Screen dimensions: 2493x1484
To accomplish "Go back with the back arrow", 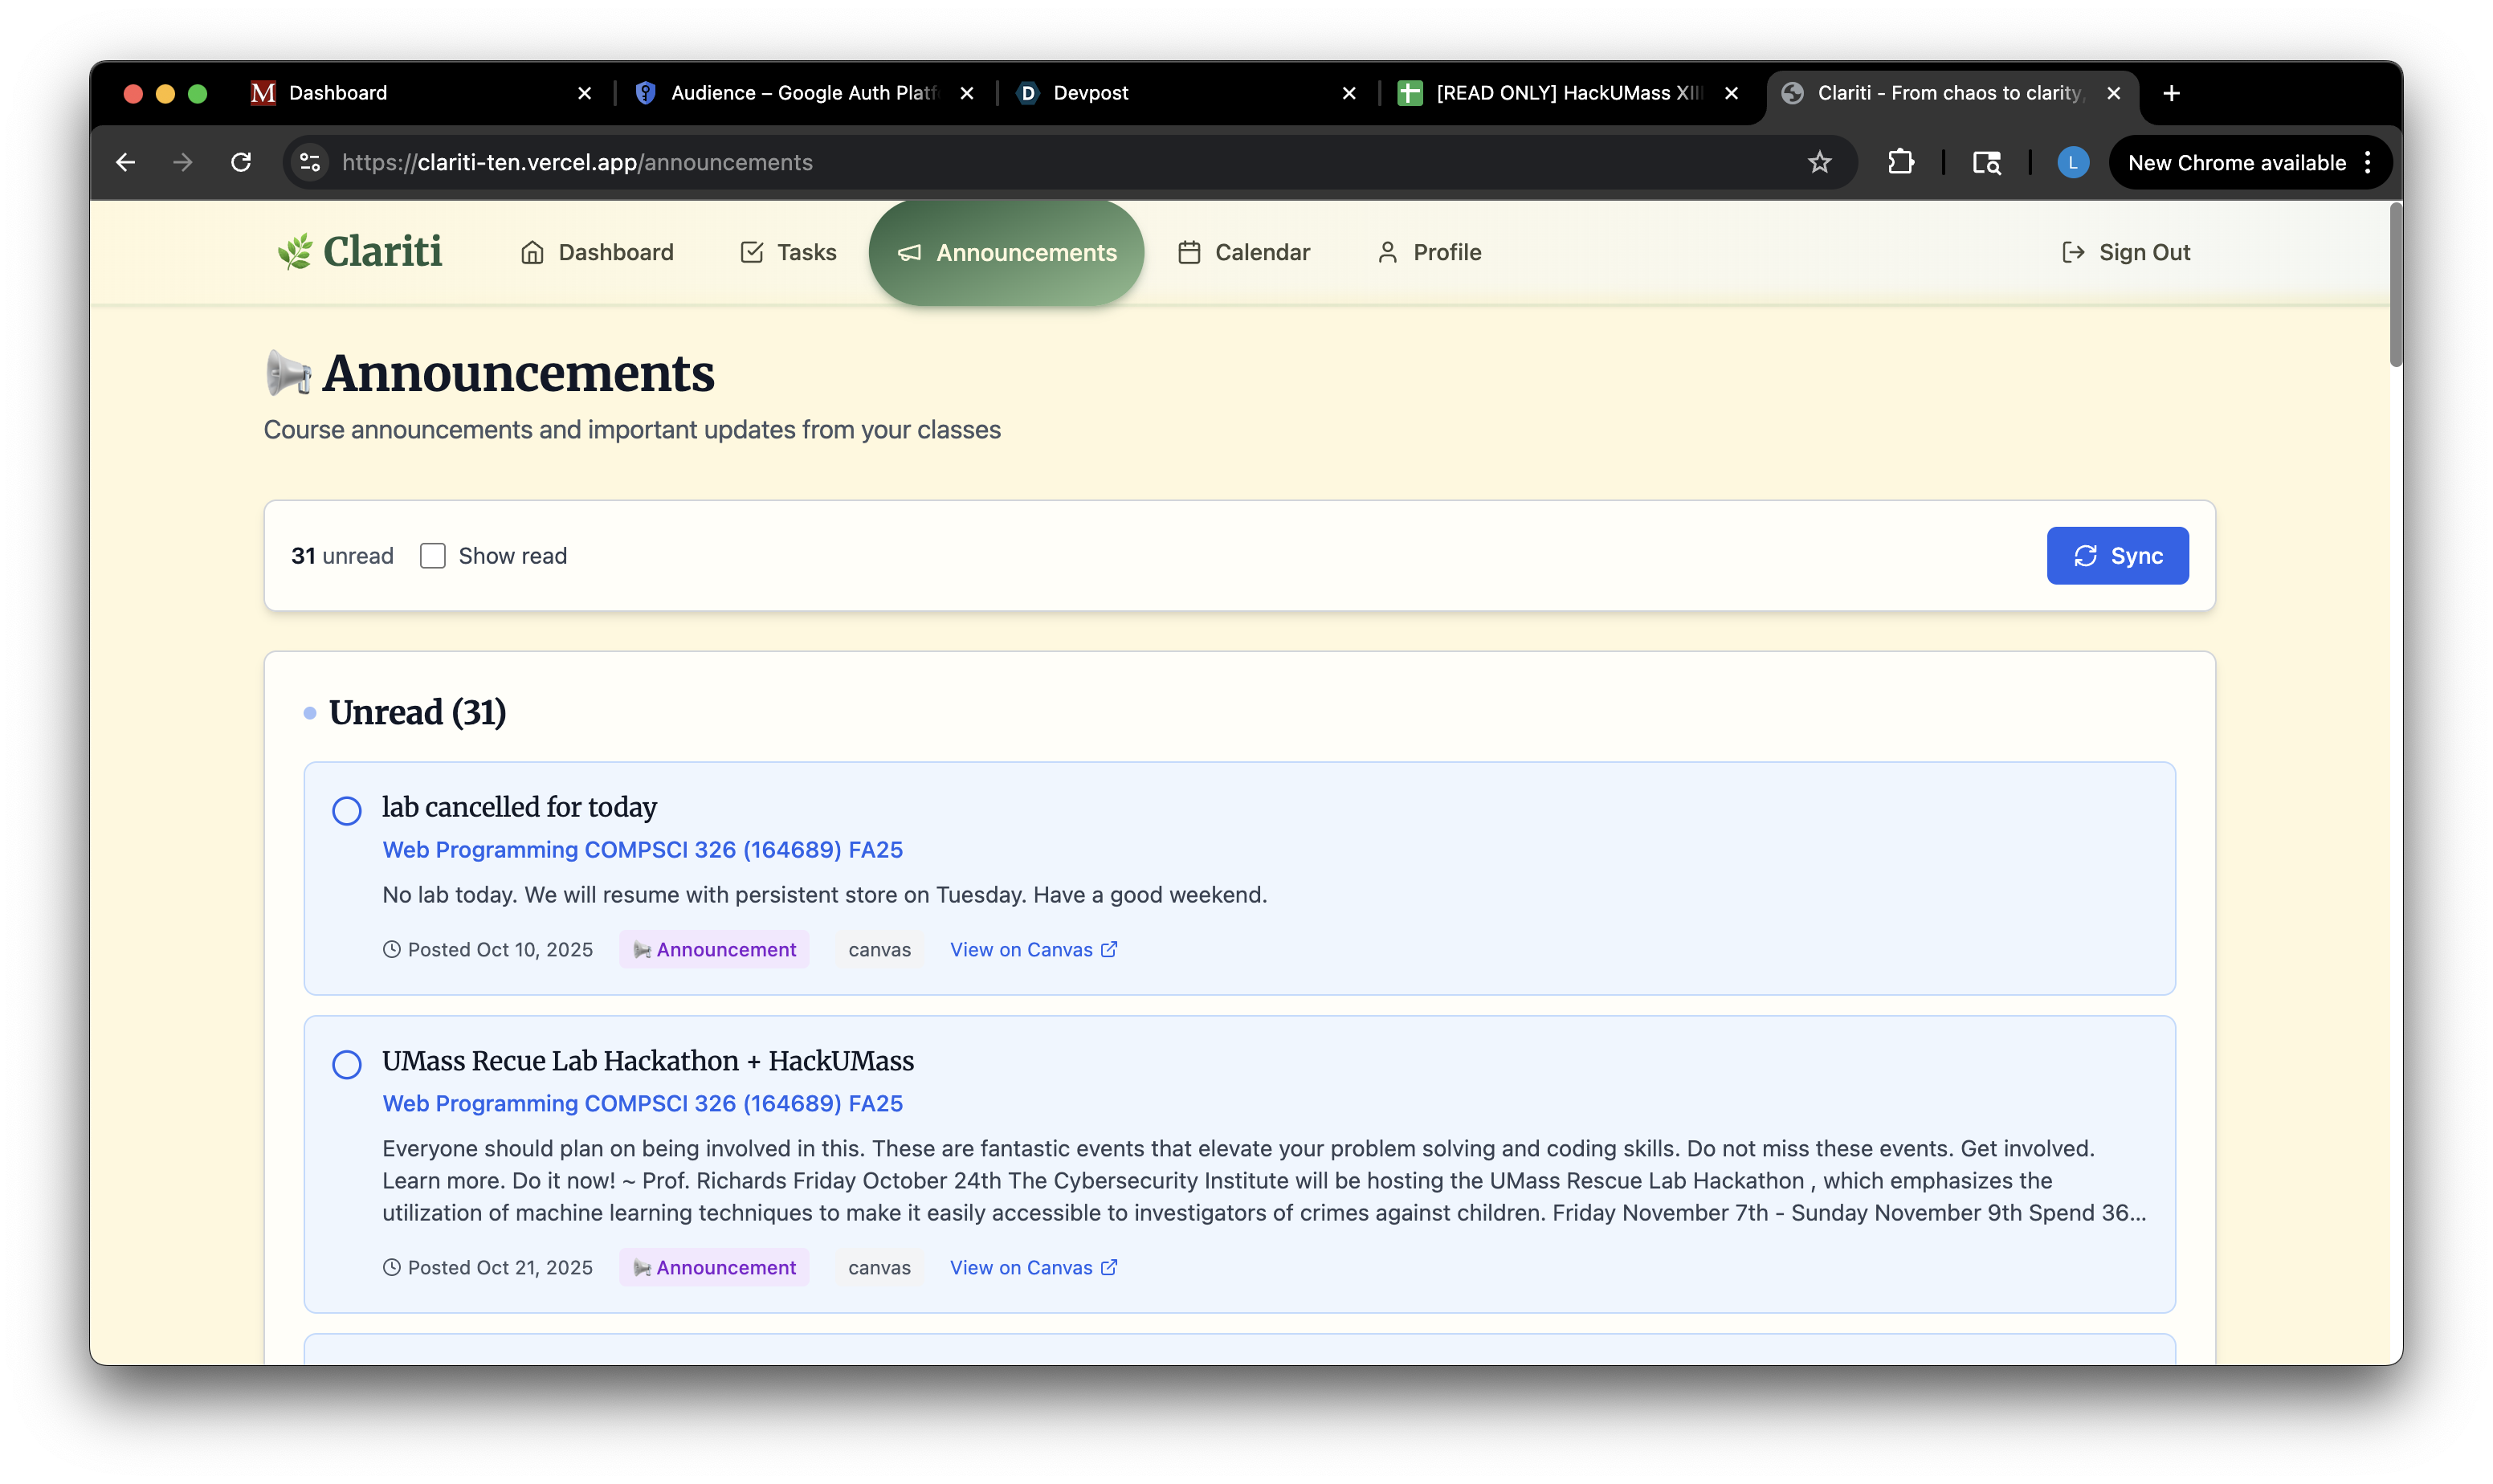I will point(125,162).
